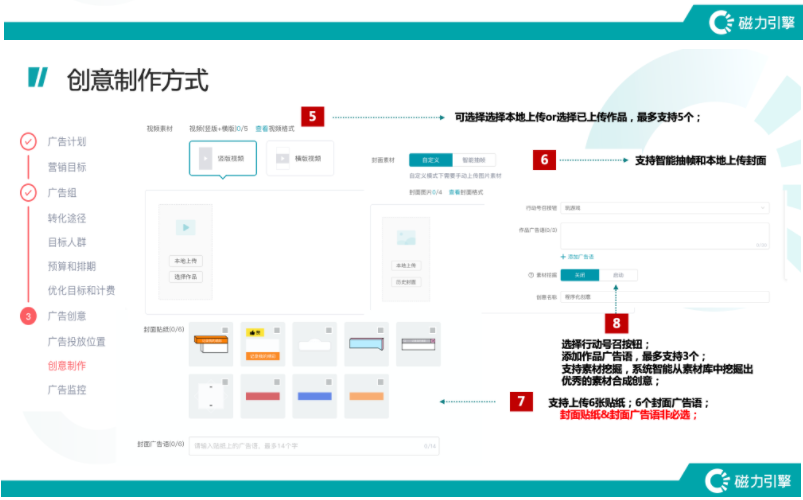
Task: Go to 广告投放位置 in the sidebar
Action: click(77, 342)
